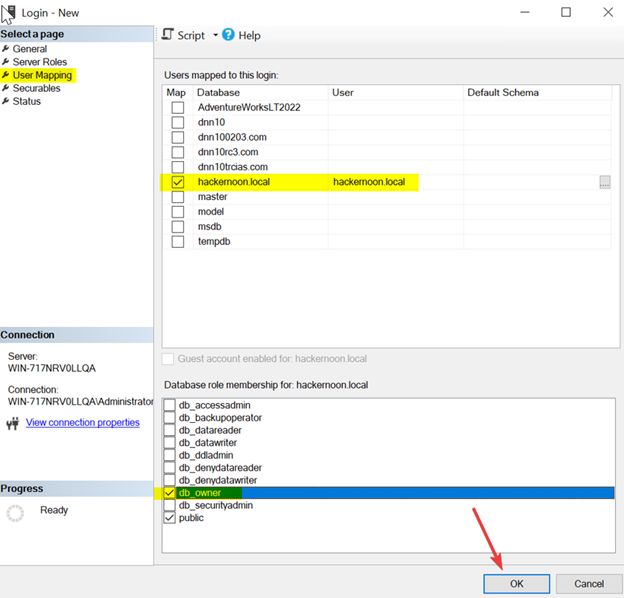Check the tempdb database map checkbox
624x598 pixels.
click(177, 242)
